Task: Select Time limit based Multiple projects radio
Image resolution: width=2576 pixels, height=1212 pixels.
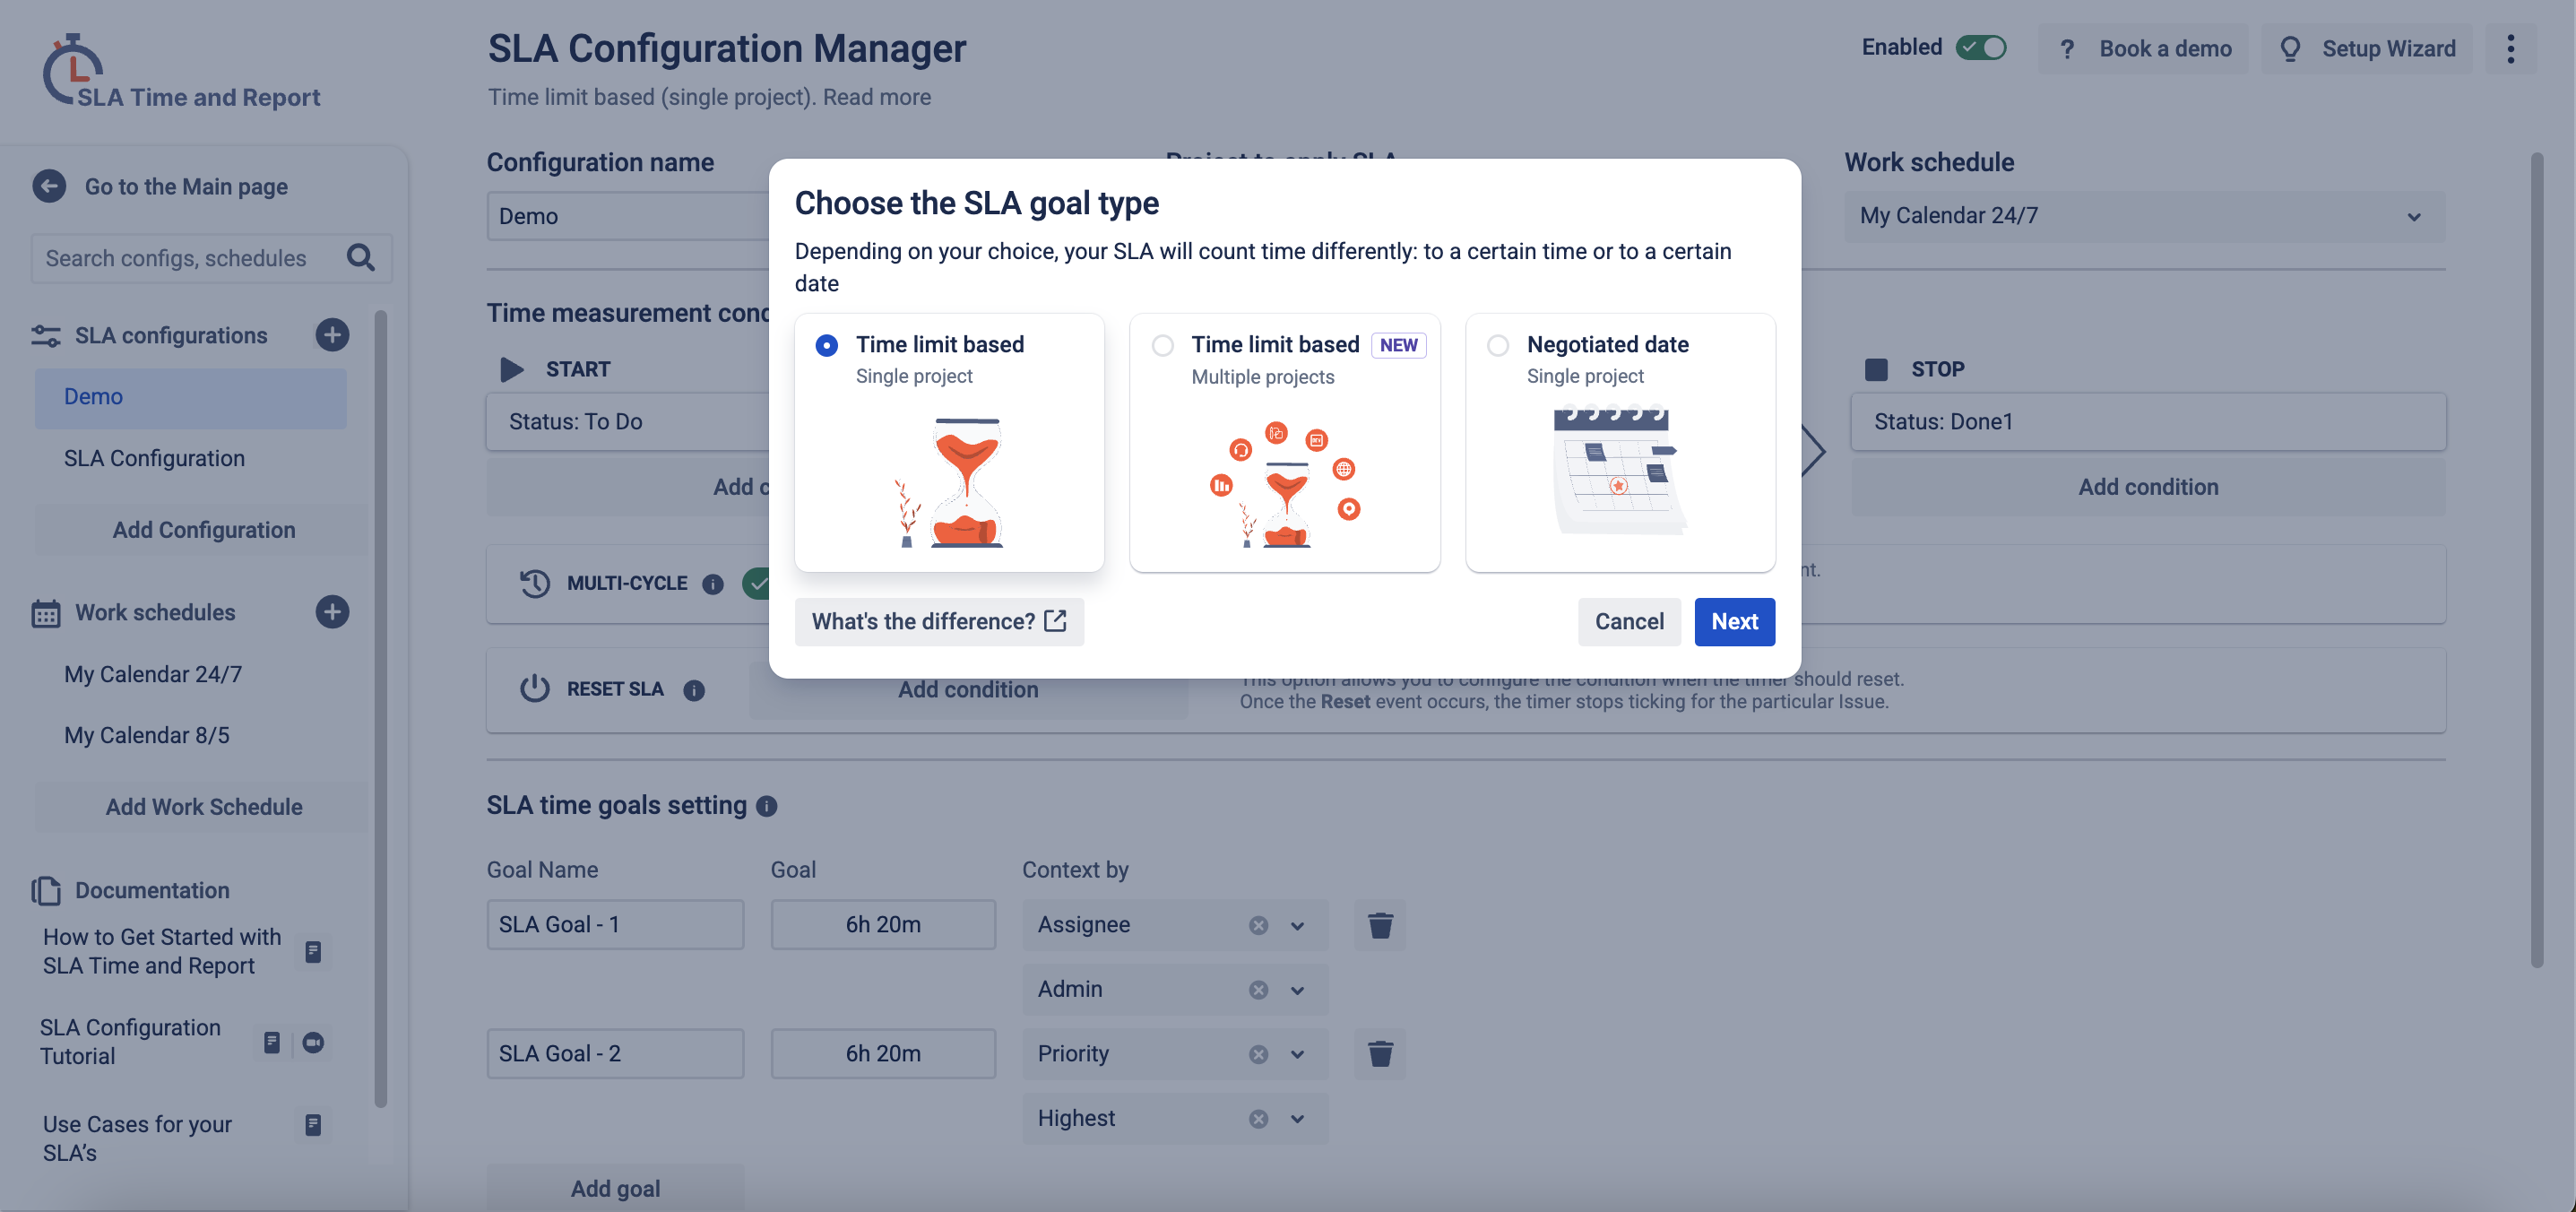Action: tap(1162, 345)
